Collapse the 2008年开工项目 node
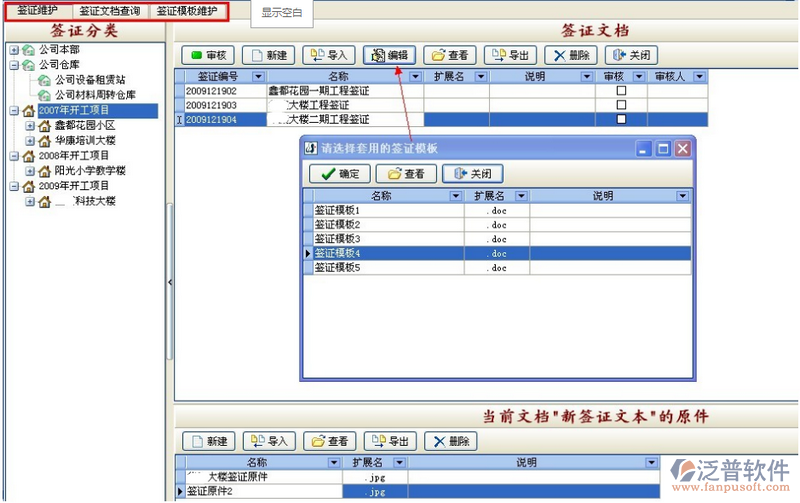The width and height of the screenshot is (800, 503). tap(14, 156)
